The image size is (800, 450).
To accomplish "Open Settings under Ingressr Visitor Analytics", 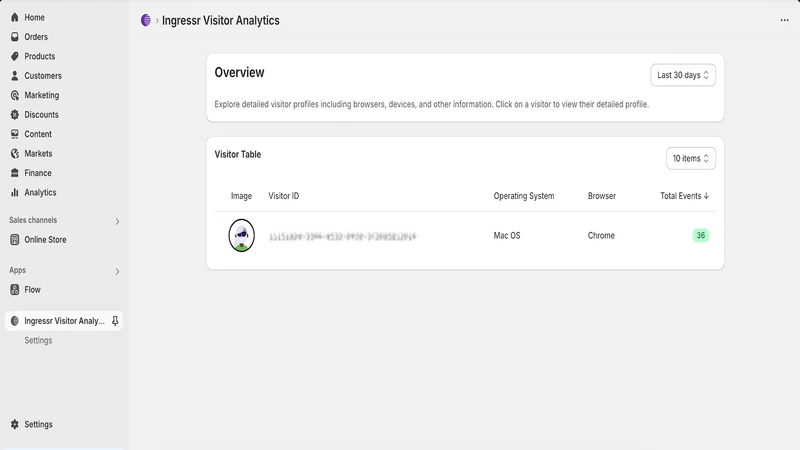I will click(x=38, y=340).
